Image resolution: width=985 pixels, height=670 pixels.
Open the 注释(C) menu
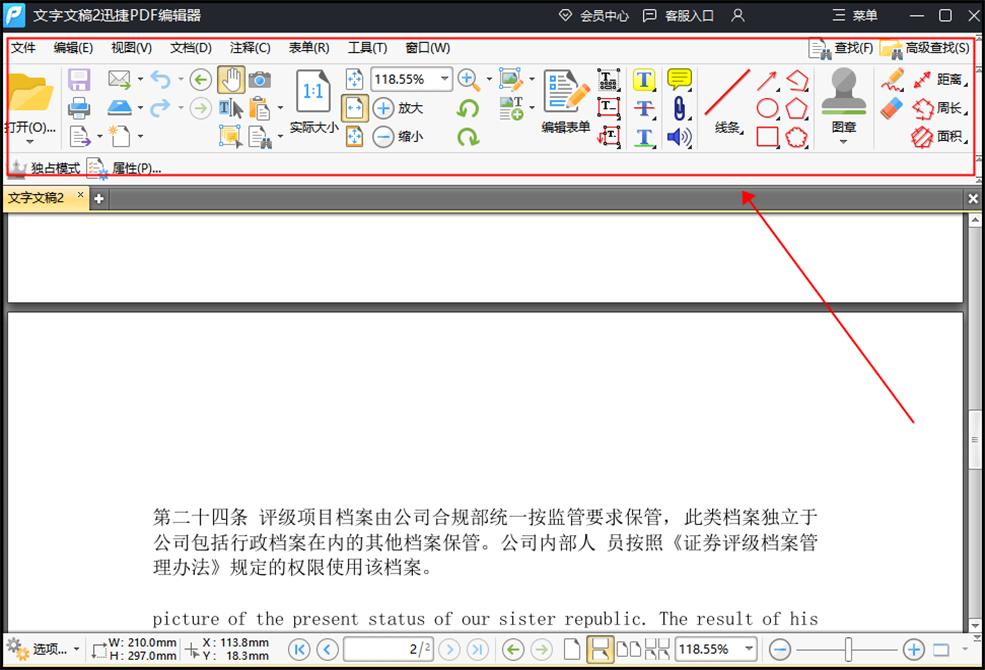click(x=249, y=47)
